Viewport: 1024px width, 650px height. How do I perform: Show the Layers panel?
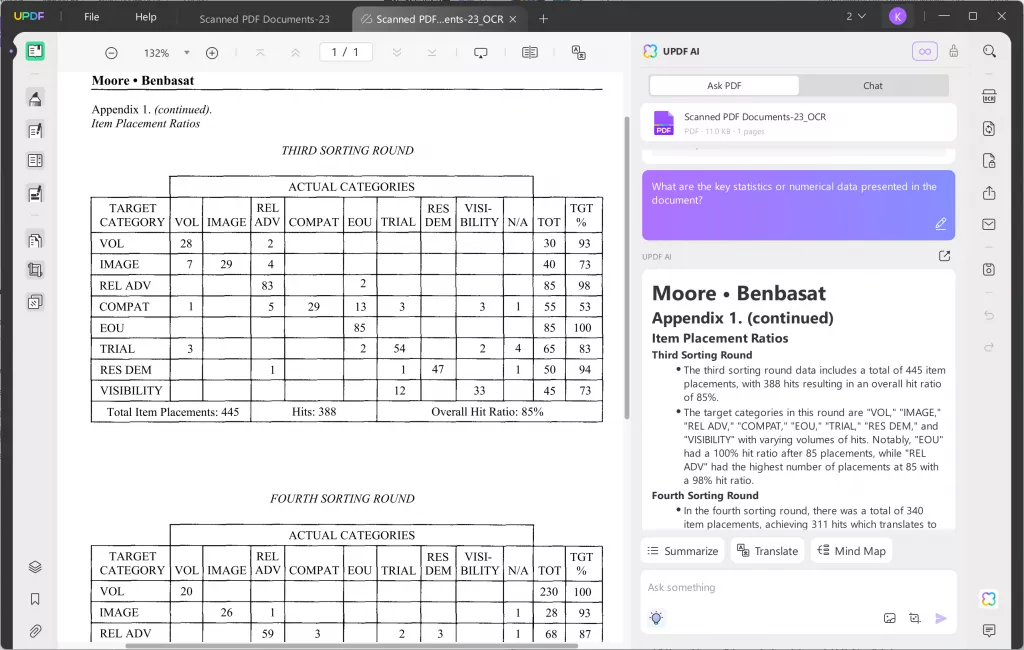coord(35,566)
